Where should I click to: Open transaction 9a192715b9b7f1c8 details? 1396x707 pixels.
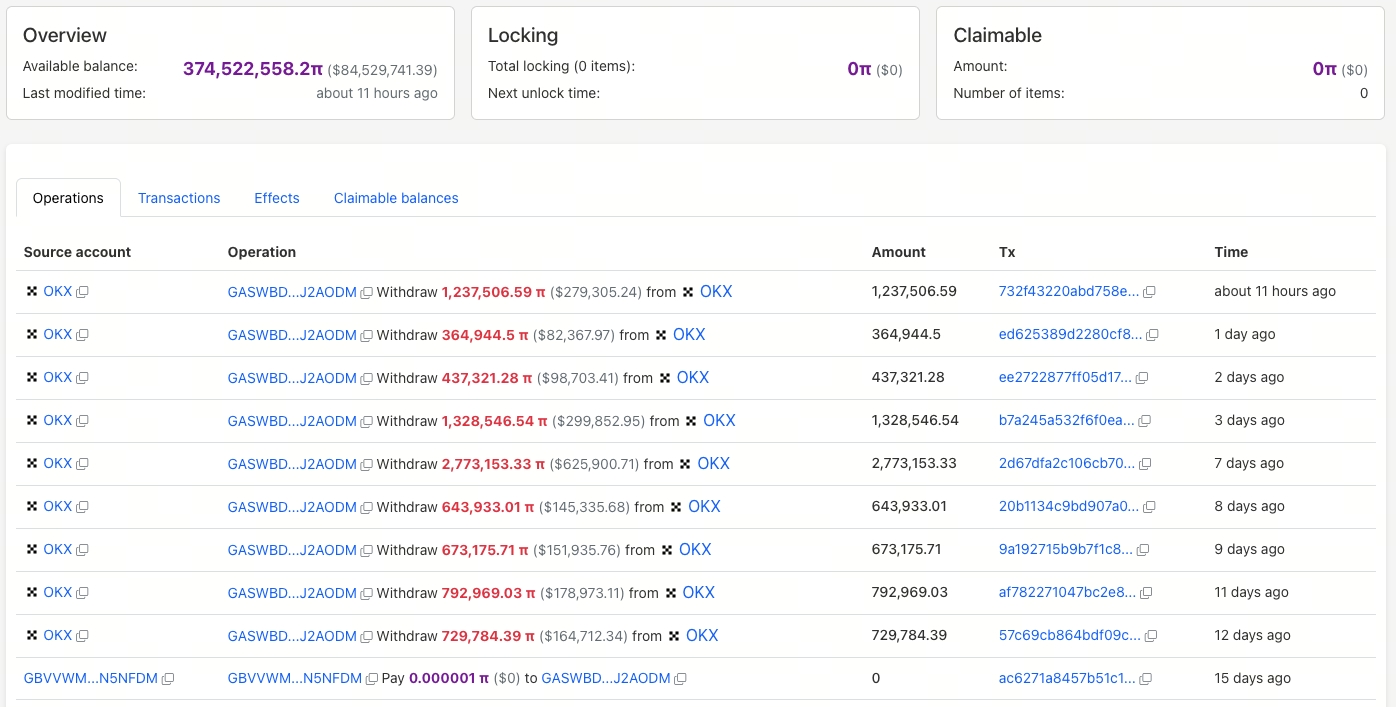(x=1065, y=550)
